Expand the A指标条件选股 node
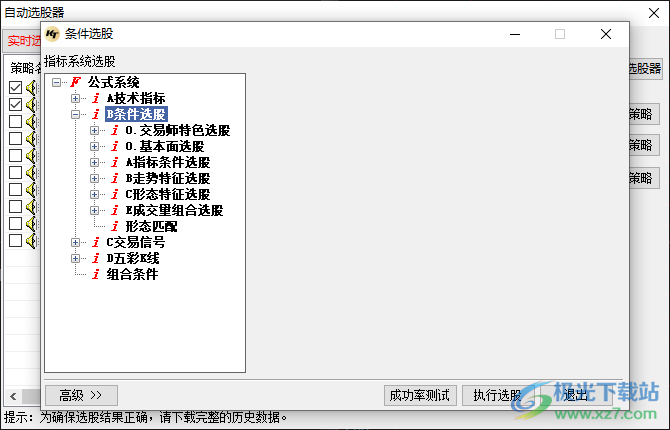This screenshot has height=430, width=670. coord(94,162)
